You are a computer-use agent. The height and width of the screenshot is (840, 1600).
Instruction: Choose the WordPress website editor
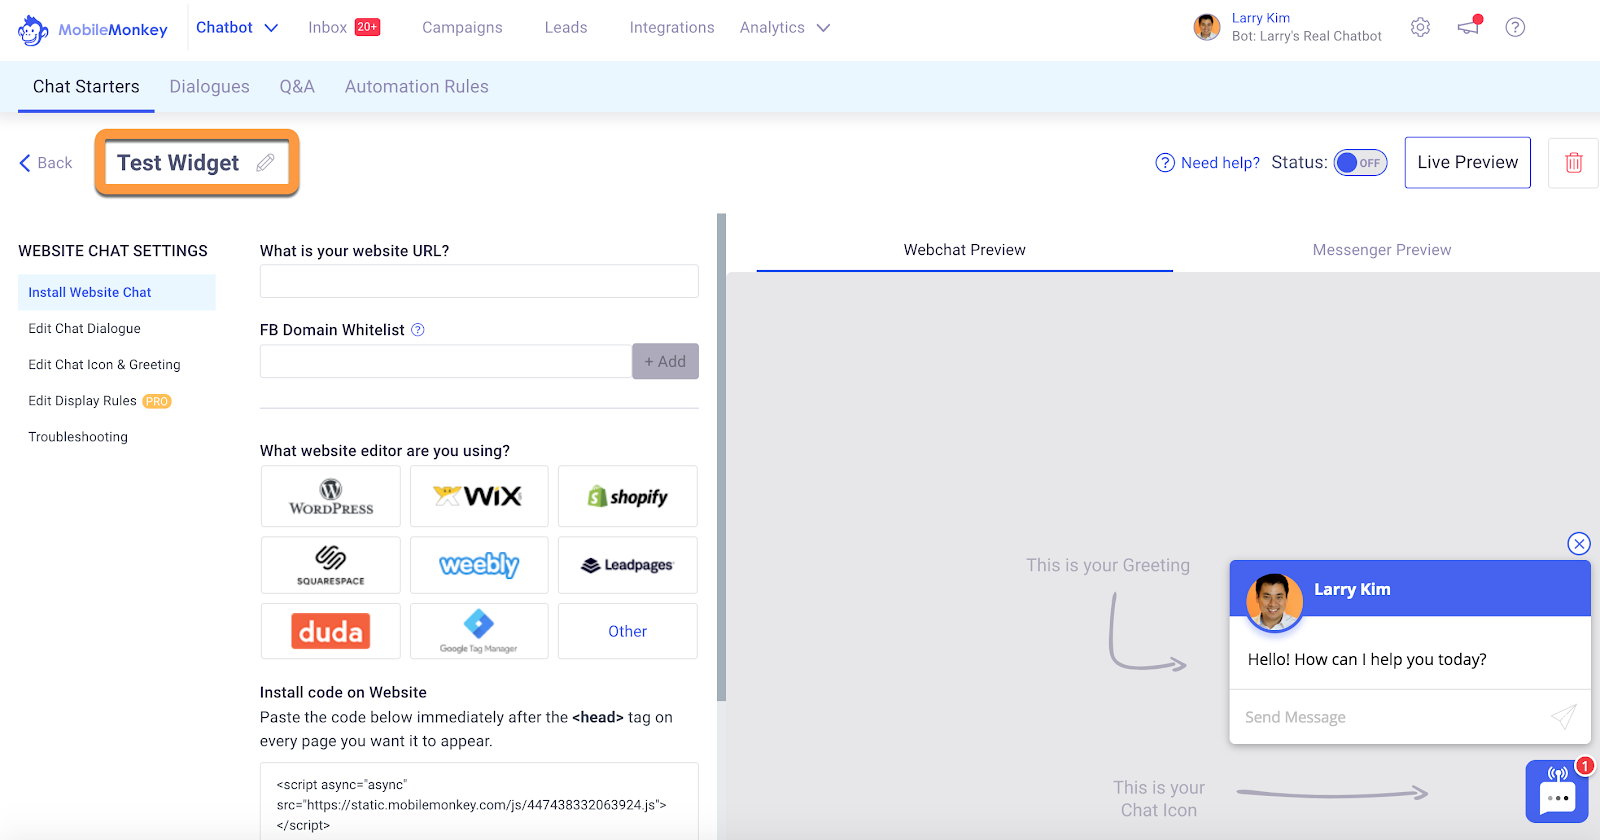(331, 496)
